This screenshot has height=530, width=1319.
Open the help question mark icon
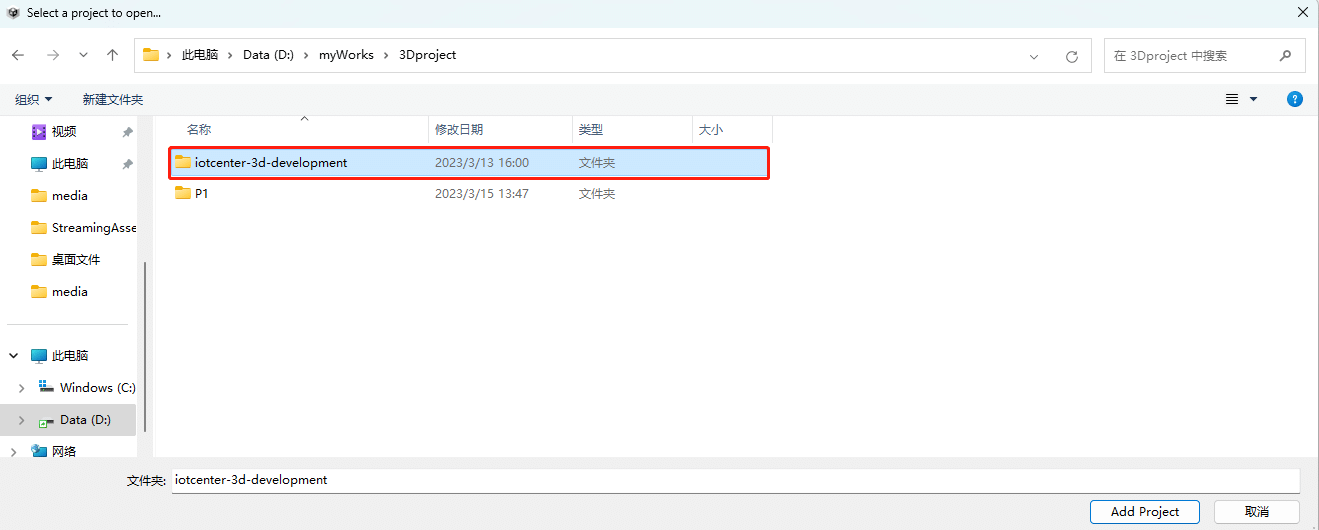coord(1294,99)
